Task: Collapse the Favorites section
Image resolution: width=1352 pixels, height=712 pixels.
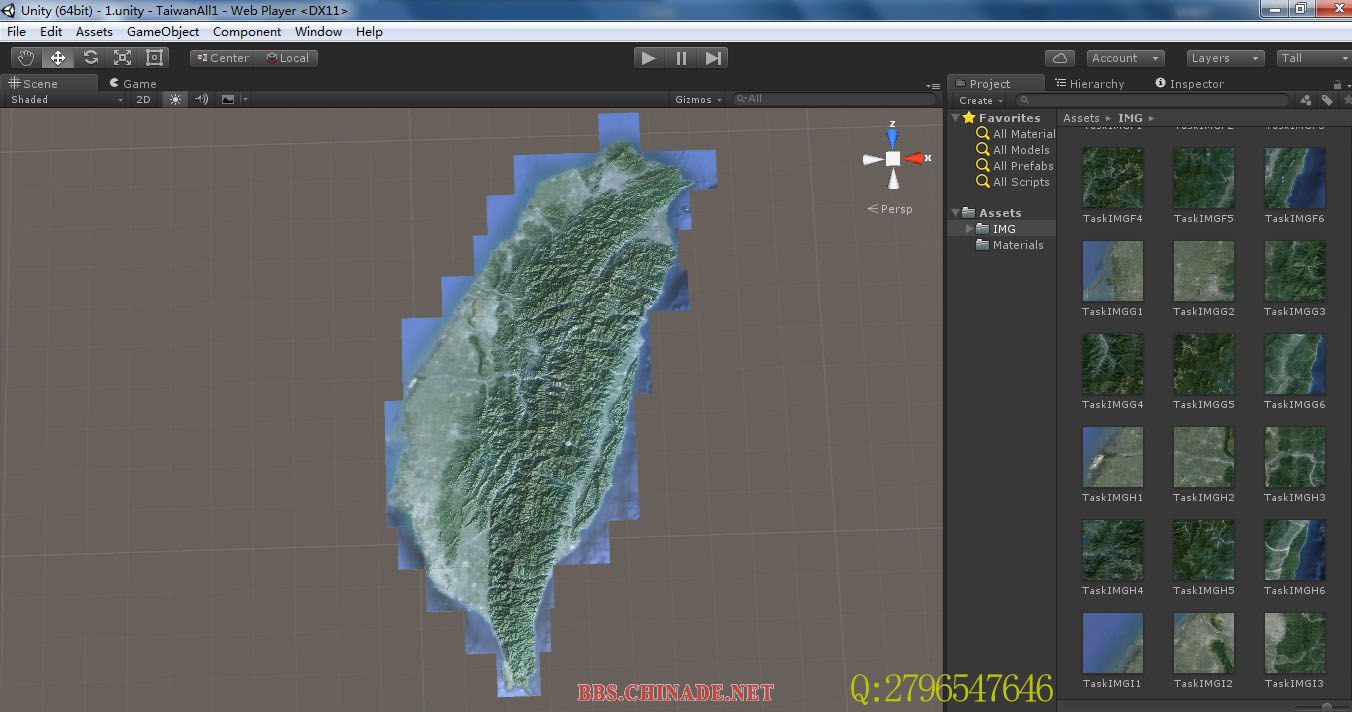Action: coord(956,118)
